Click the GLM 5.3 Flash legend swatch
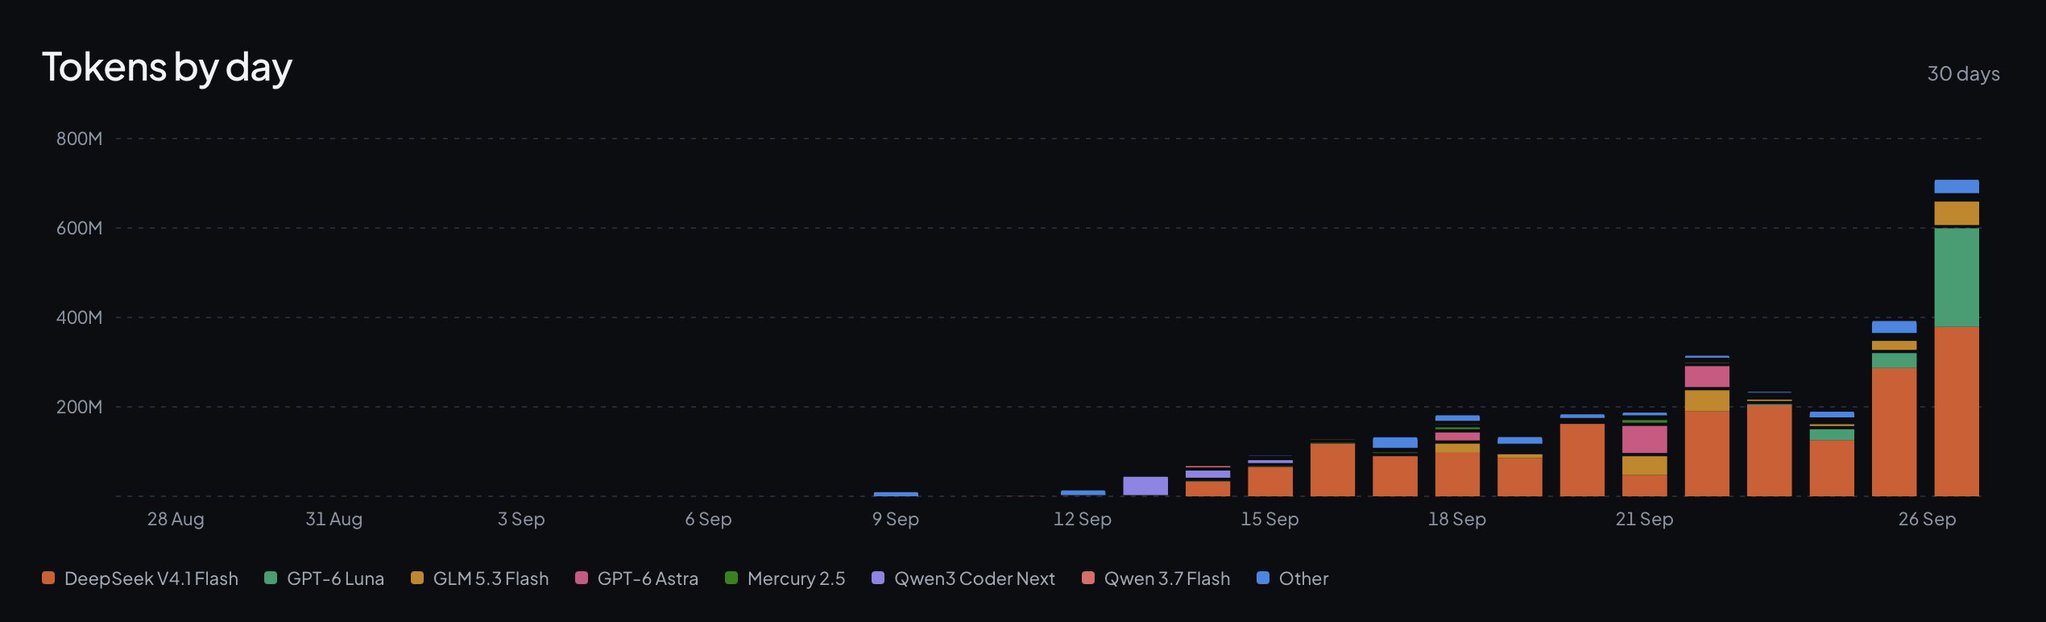The image size is (2046, 622). 417,578
